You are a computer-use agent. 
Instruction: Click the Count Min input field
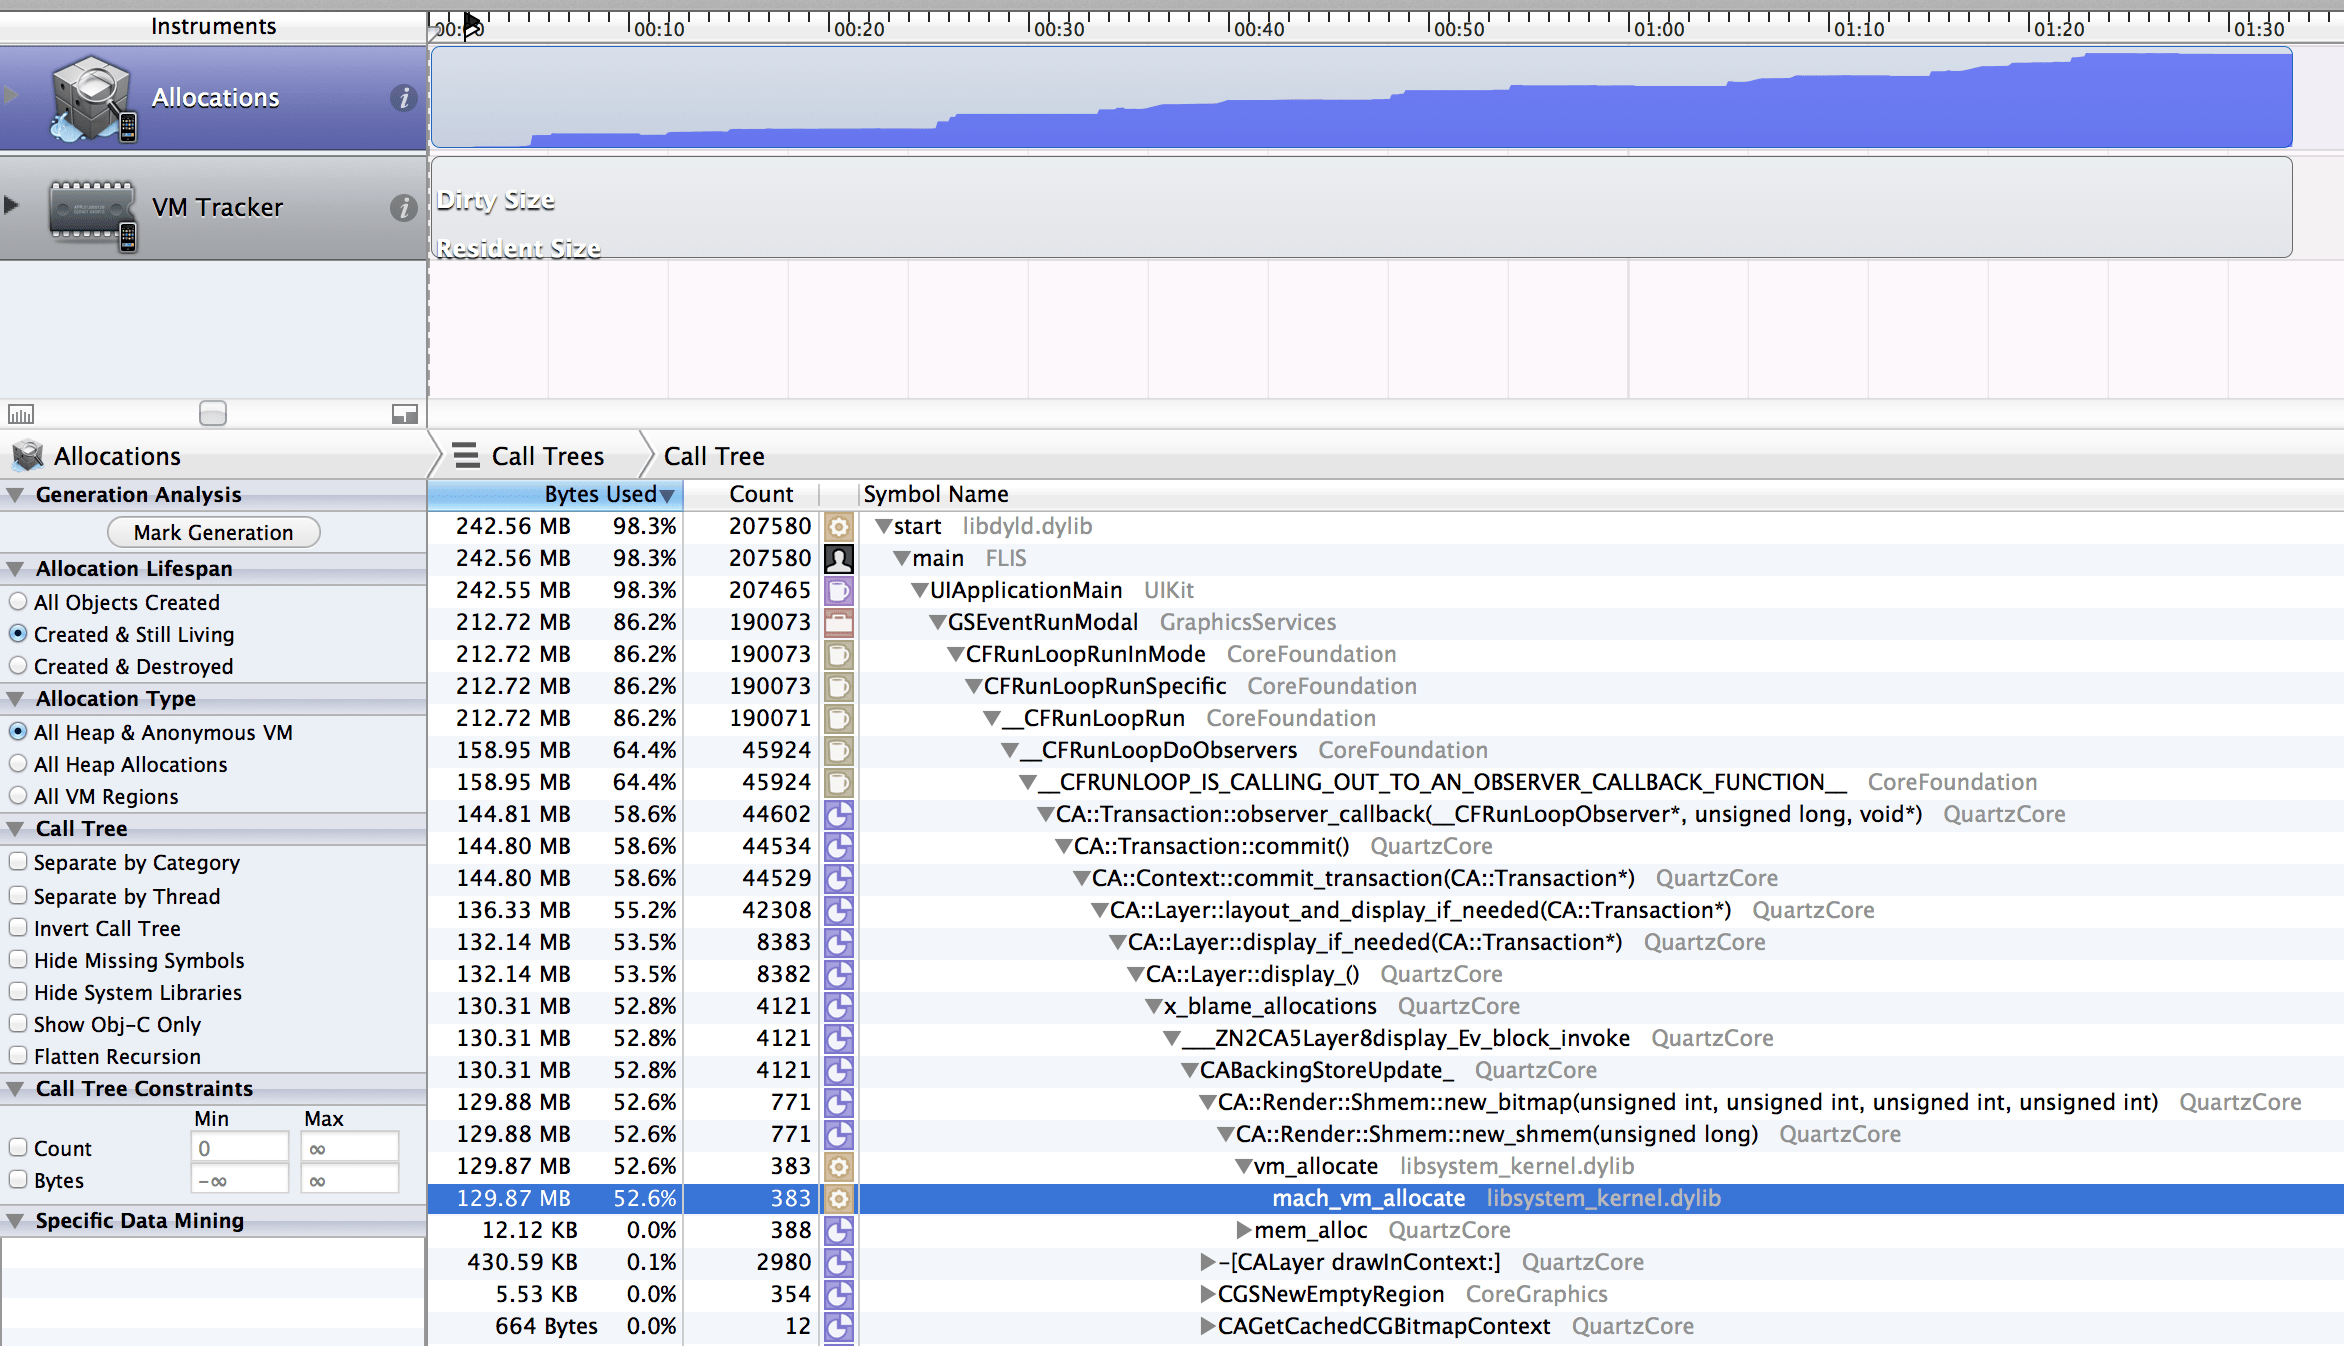[240, 1148]
